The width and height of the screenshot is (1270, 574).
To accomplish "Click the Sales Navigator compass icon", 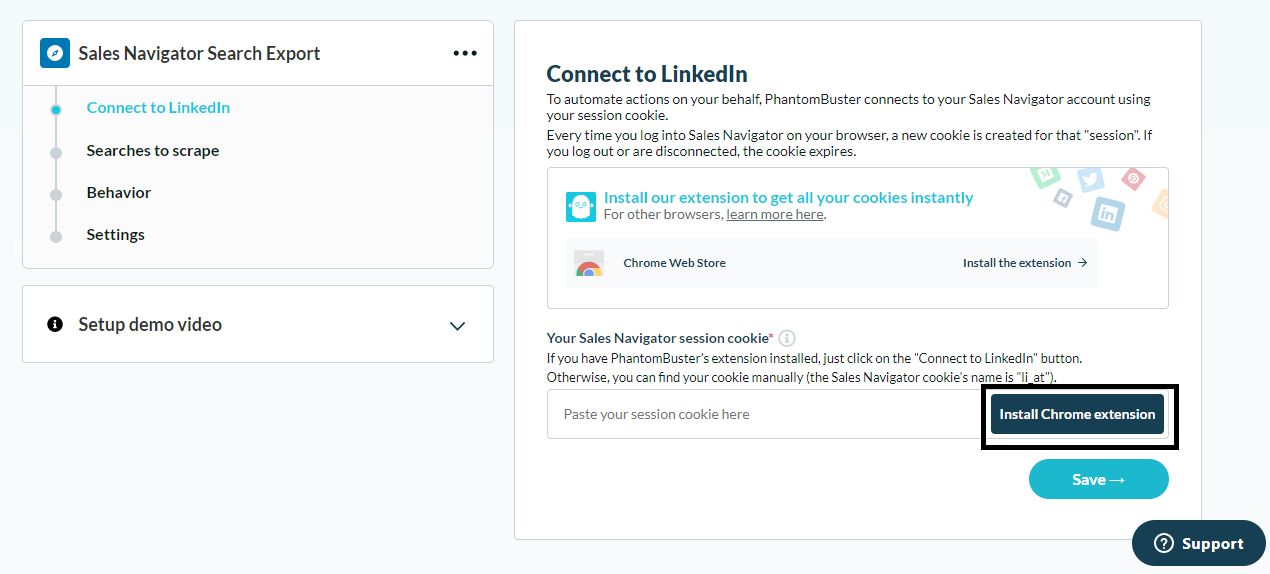I will tap(55, 53).
